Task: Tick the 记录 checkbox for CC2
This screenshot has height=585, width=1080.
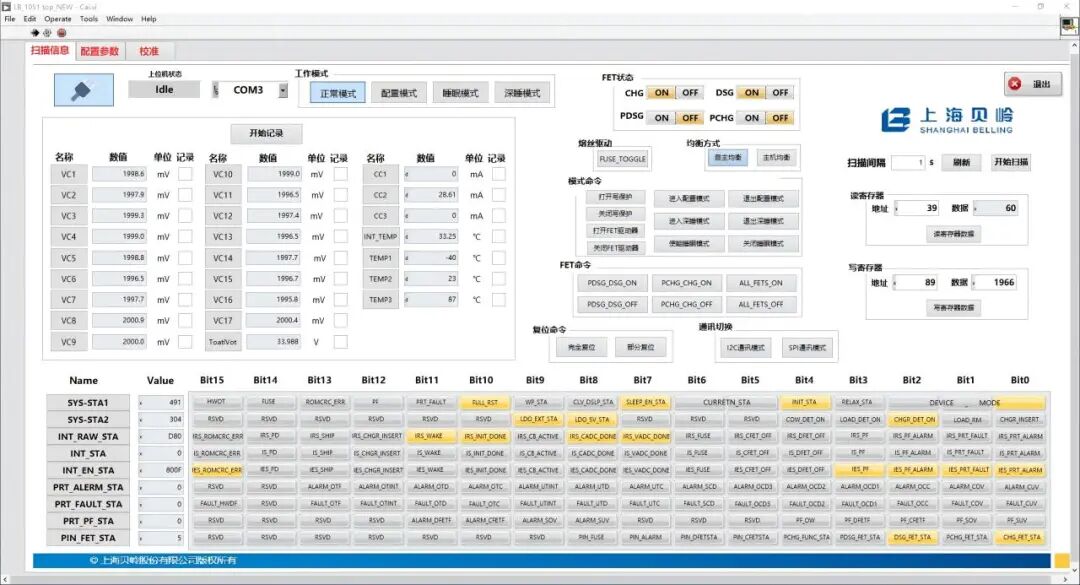Action: [x=499, y=195]
